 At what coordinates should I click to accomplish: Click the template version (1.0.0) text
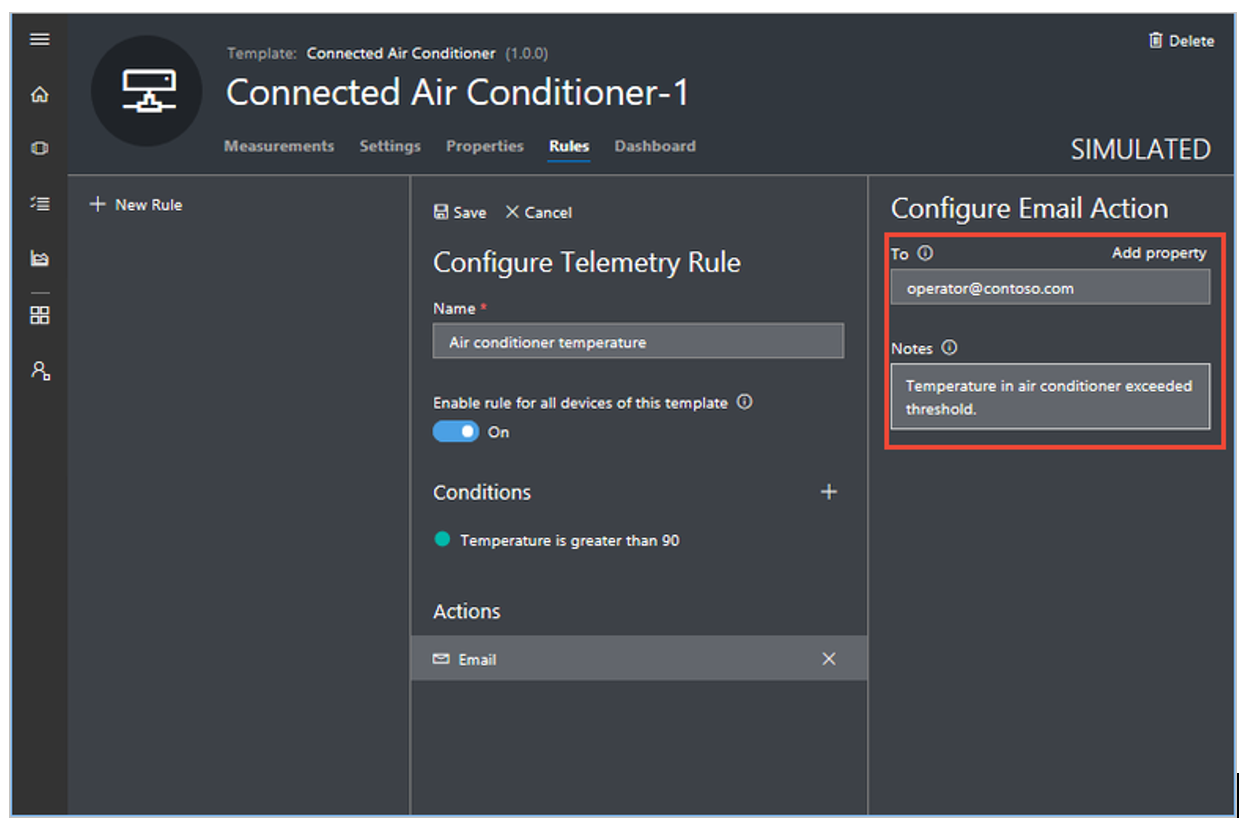click(x=526, y=53)
